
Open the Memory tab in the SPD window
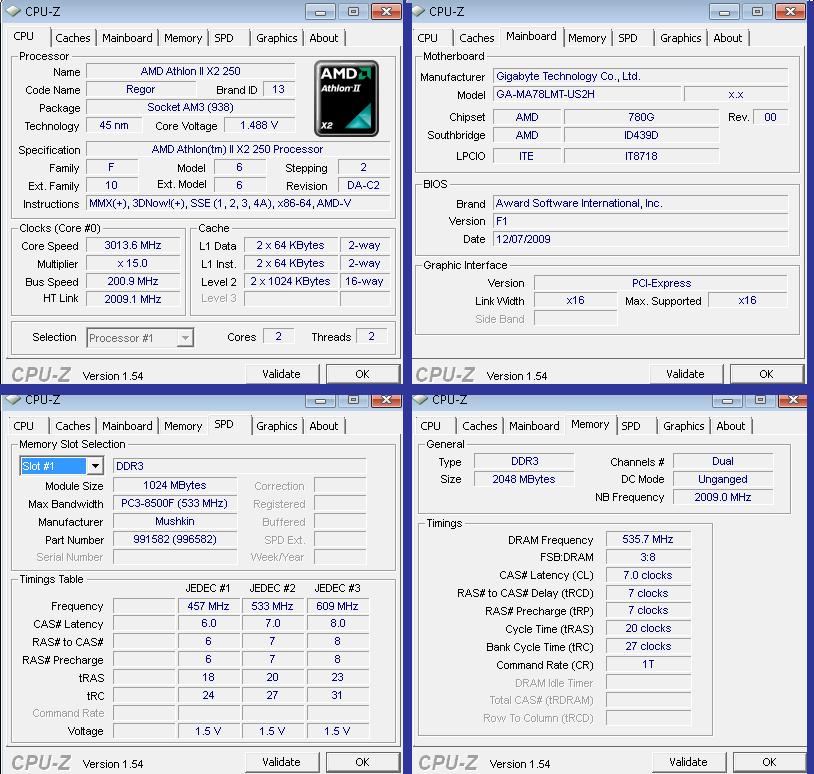[183, 426]
